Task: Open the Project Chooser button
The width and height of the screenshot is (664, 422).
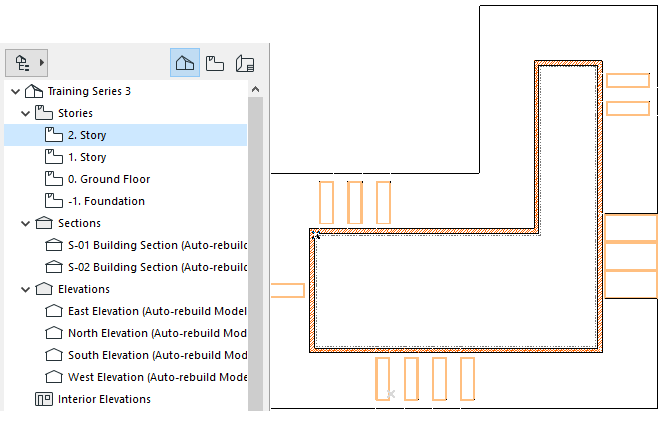Action: tap(26, 63)
